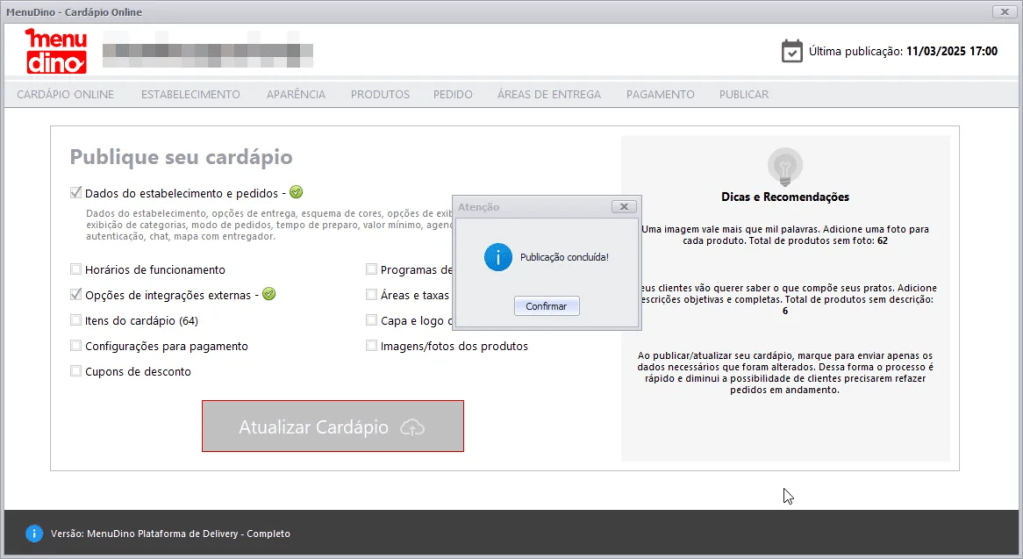Enable Imagens/fotos dos produtos checkbox
Viewport: 1023px width, 559px height.
371,346
